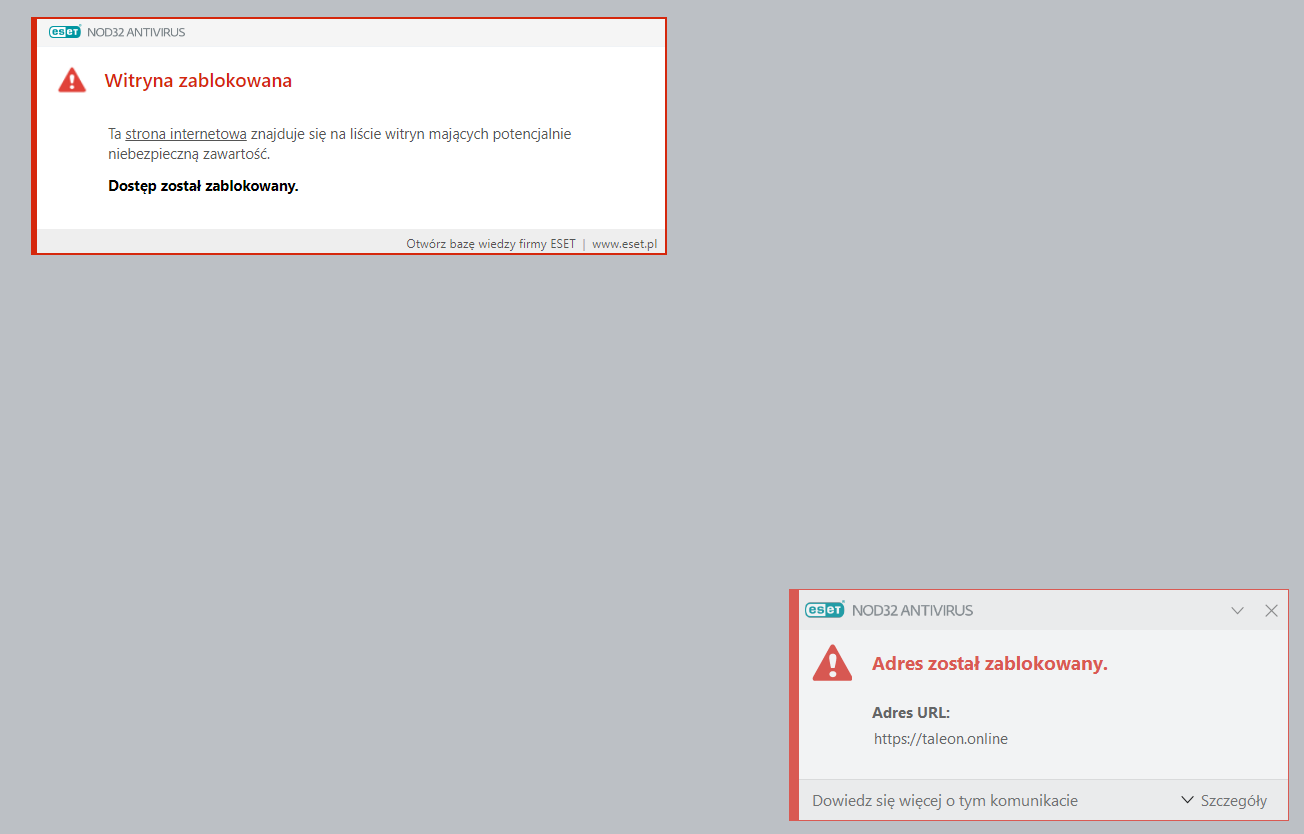
Task: Click the warning triangle in the notification popup
Action: (832, 663)
